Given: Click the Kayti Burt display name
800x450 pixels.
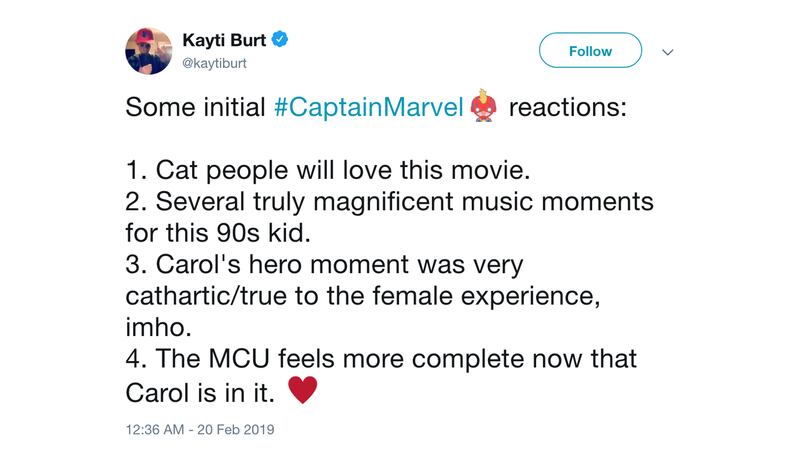Looking at the screenshot, I should tap(224, 40).
